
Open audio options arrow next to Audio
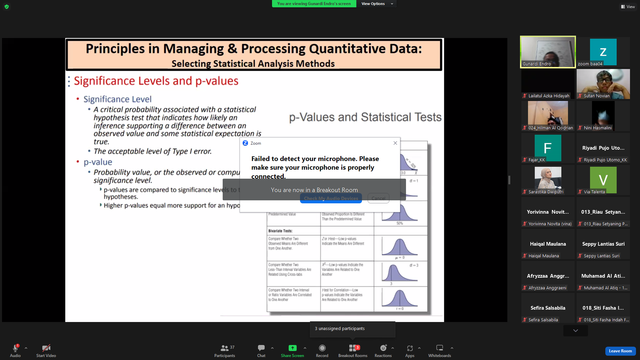tap(26, 348)
